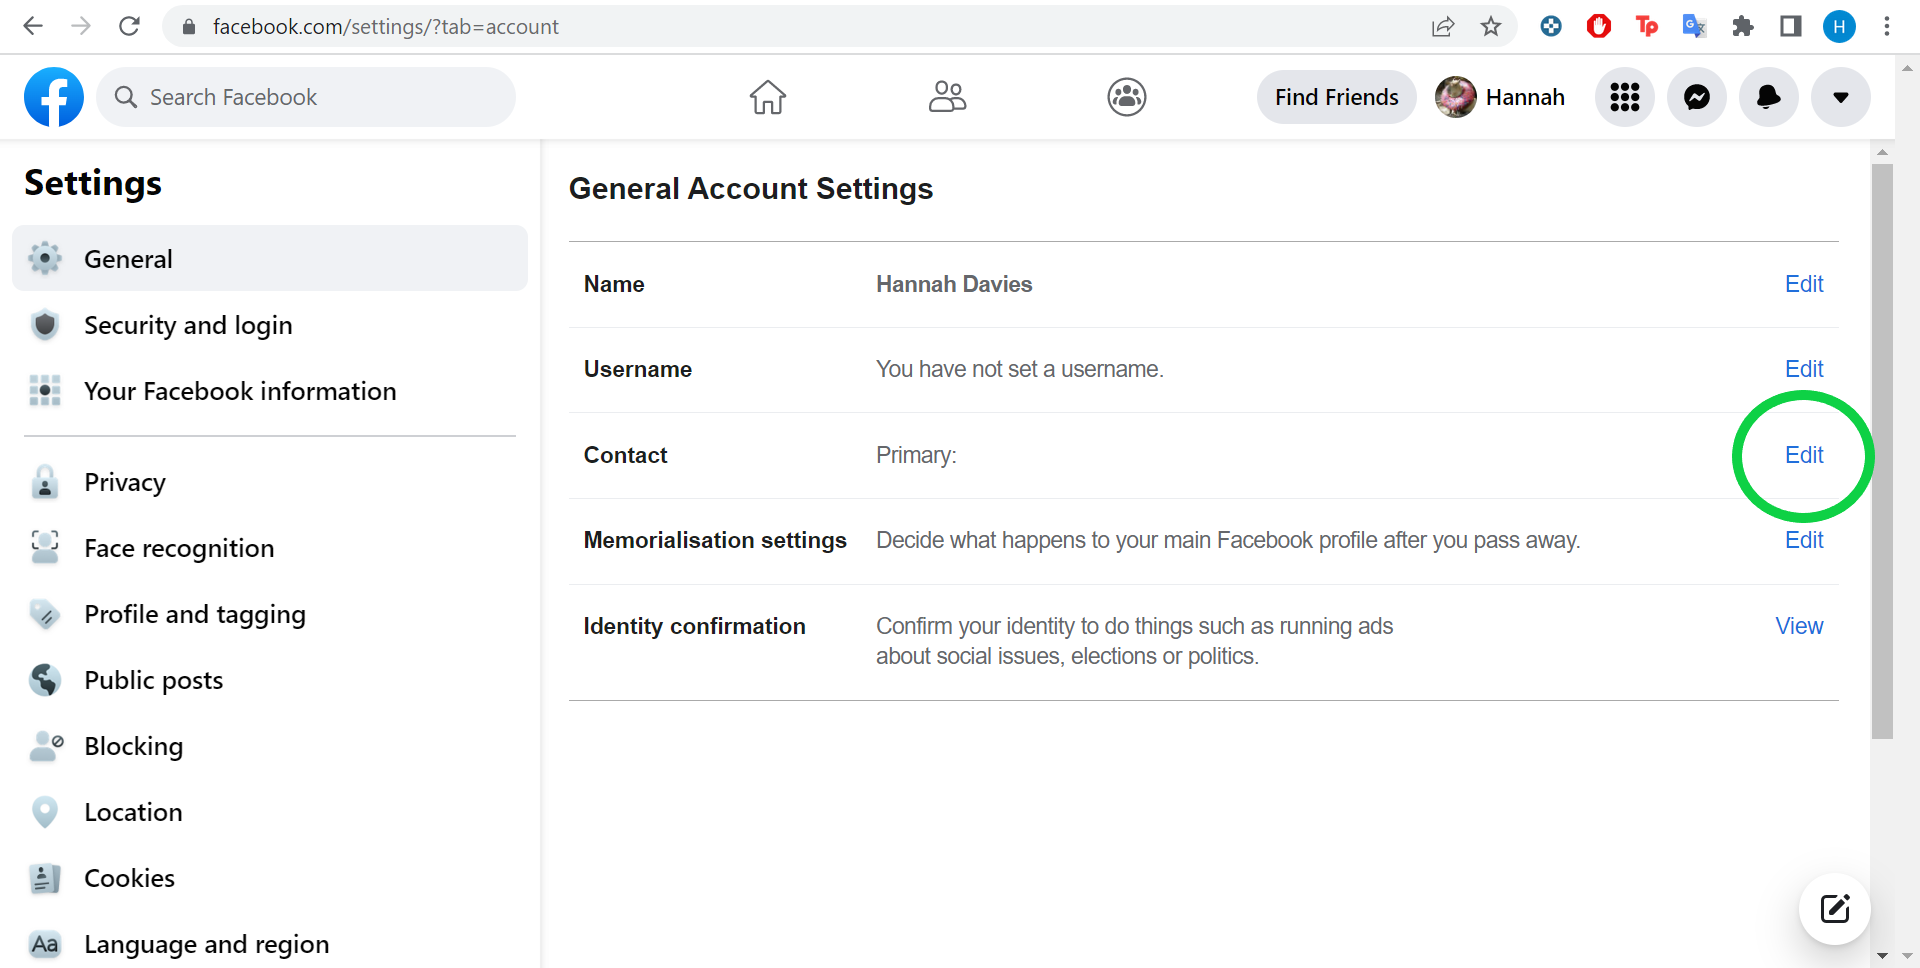This screenshot has height=968, width=1920.
Task: Edit Memorialisation settings
Action: (1804, 540)
